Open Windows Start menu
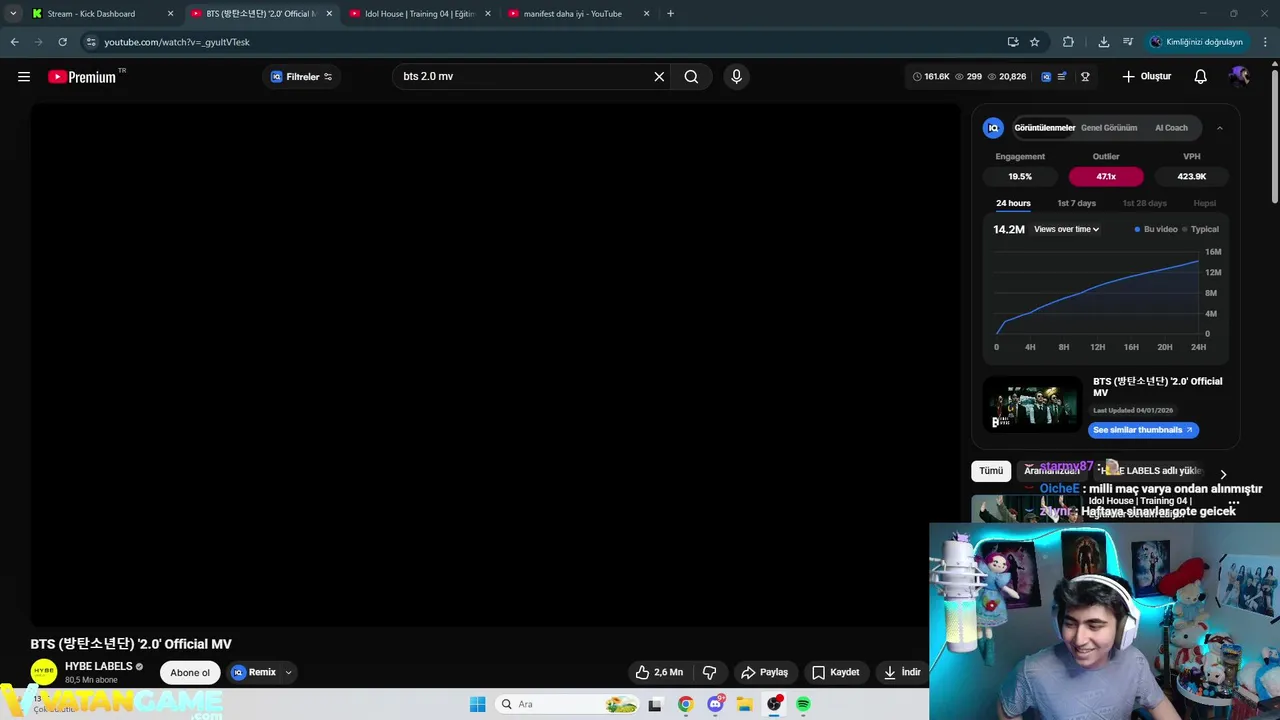This screenshot has width=1280, height=720. click(478, 704)
